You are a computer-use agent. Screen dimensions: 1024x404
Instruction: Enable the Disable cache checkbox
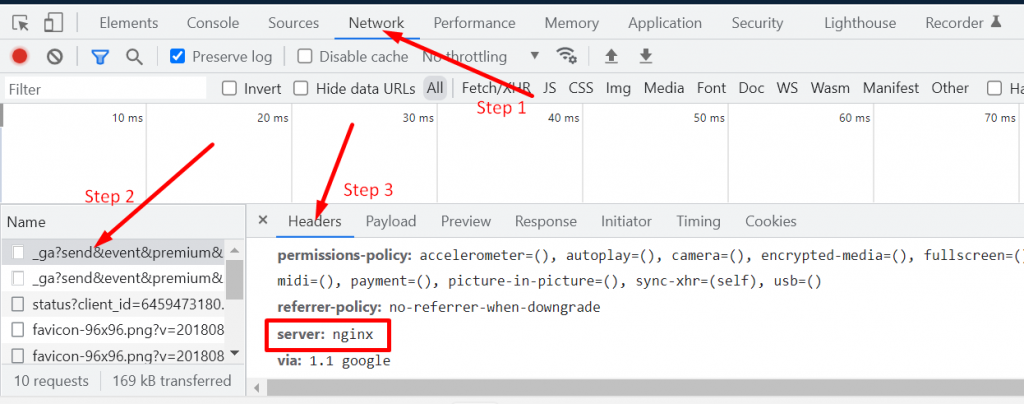306,57
